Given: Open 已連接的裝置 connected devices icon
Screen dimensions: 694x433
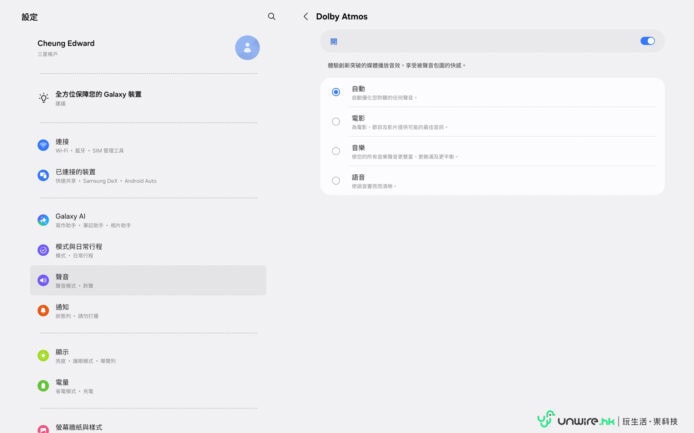Looking at the screenshot, I should coord(43,175).
